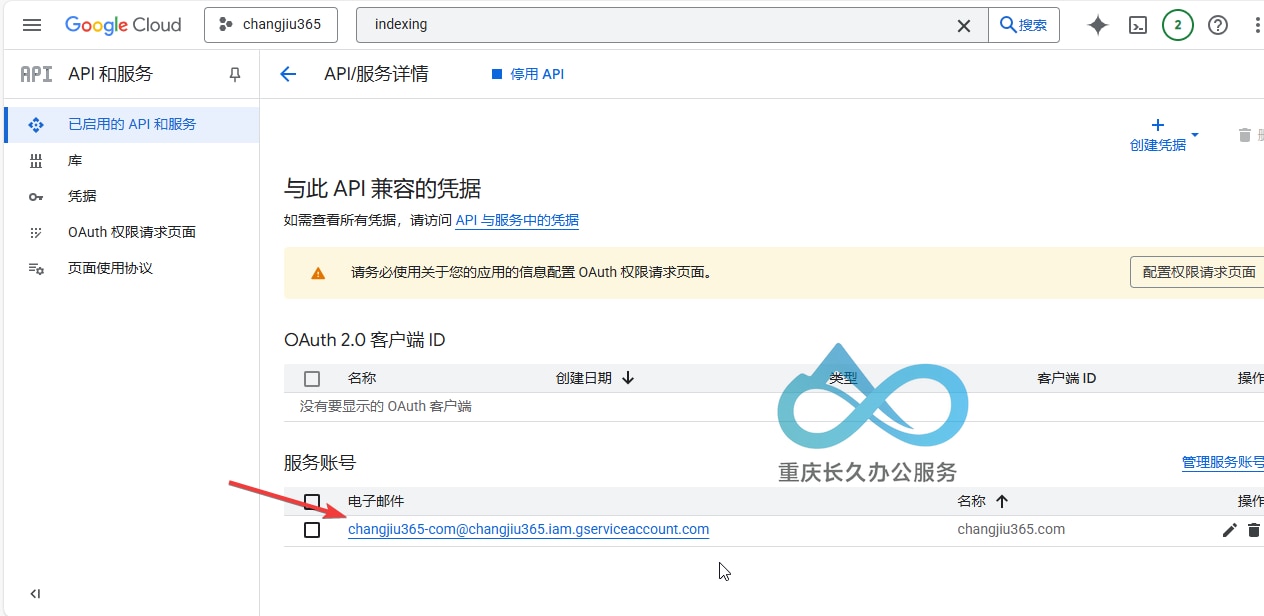The image size is (1264, 616).
Task: Select 已启用的 API 和服务 menu item
Action: click(131, 125)
